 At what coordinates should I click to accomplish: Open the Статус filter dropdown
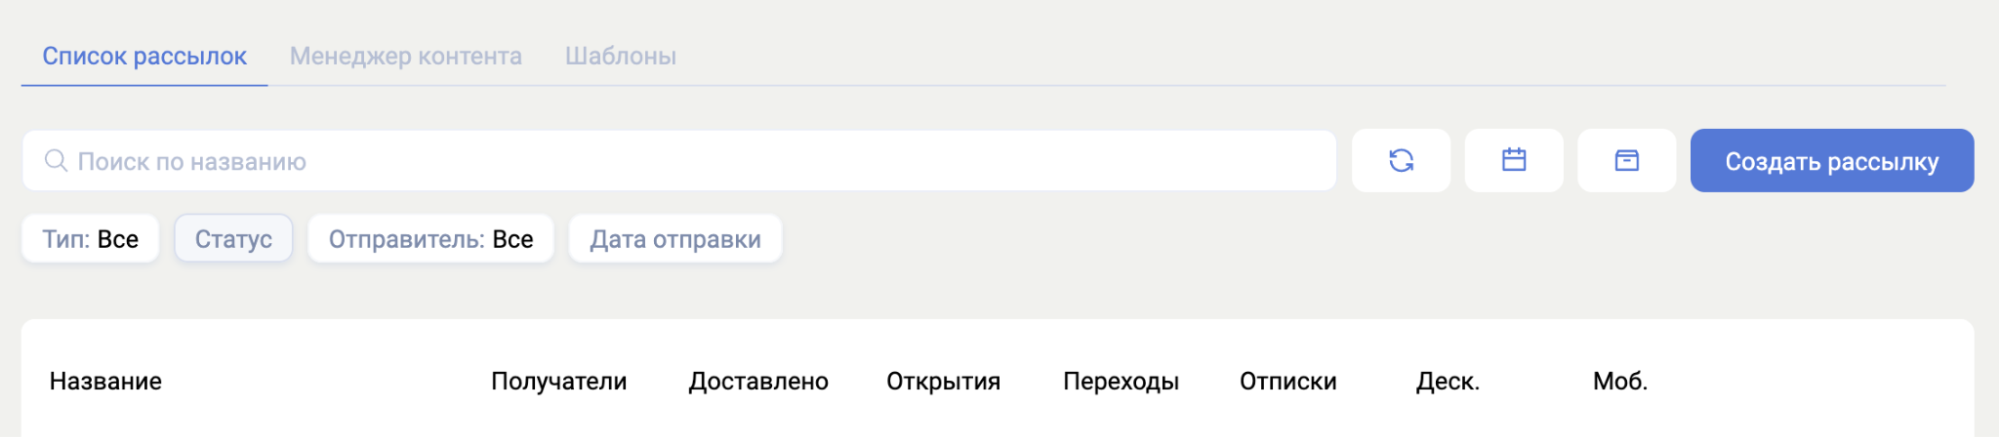click(233, 239)
